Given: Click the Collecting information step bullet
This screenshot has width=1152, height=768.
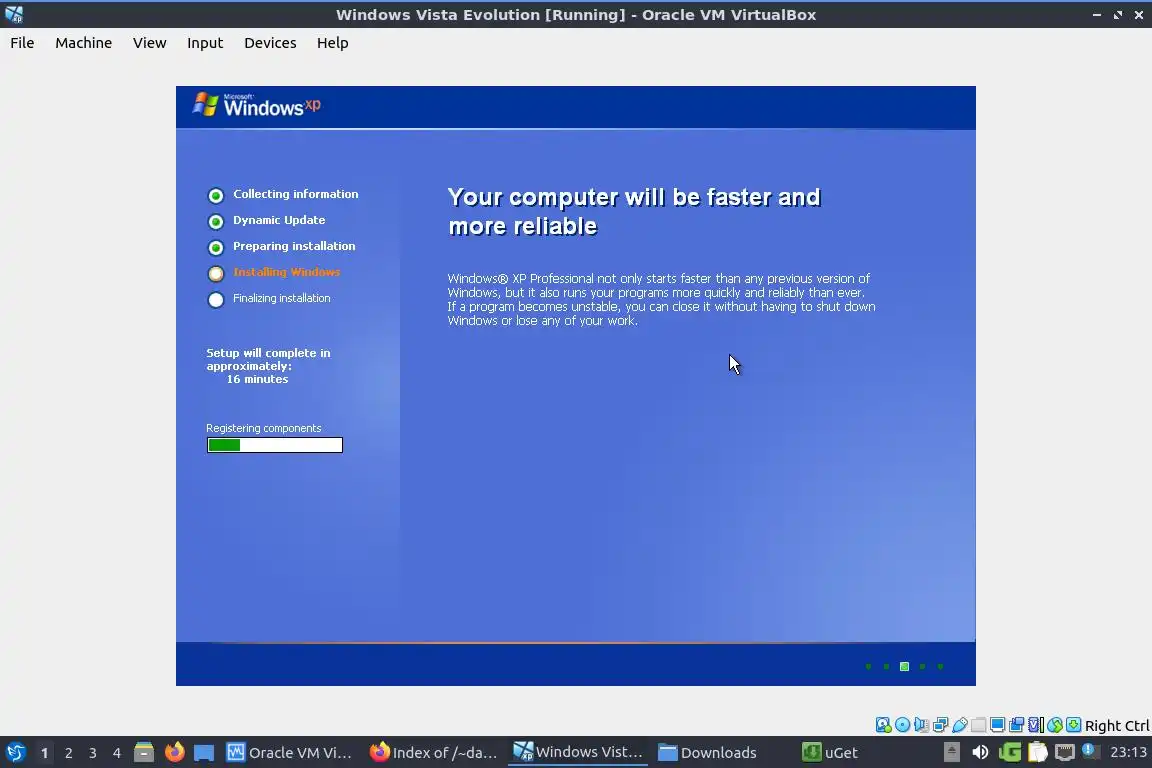Looking at the screenshot, I should coord(215,195).
